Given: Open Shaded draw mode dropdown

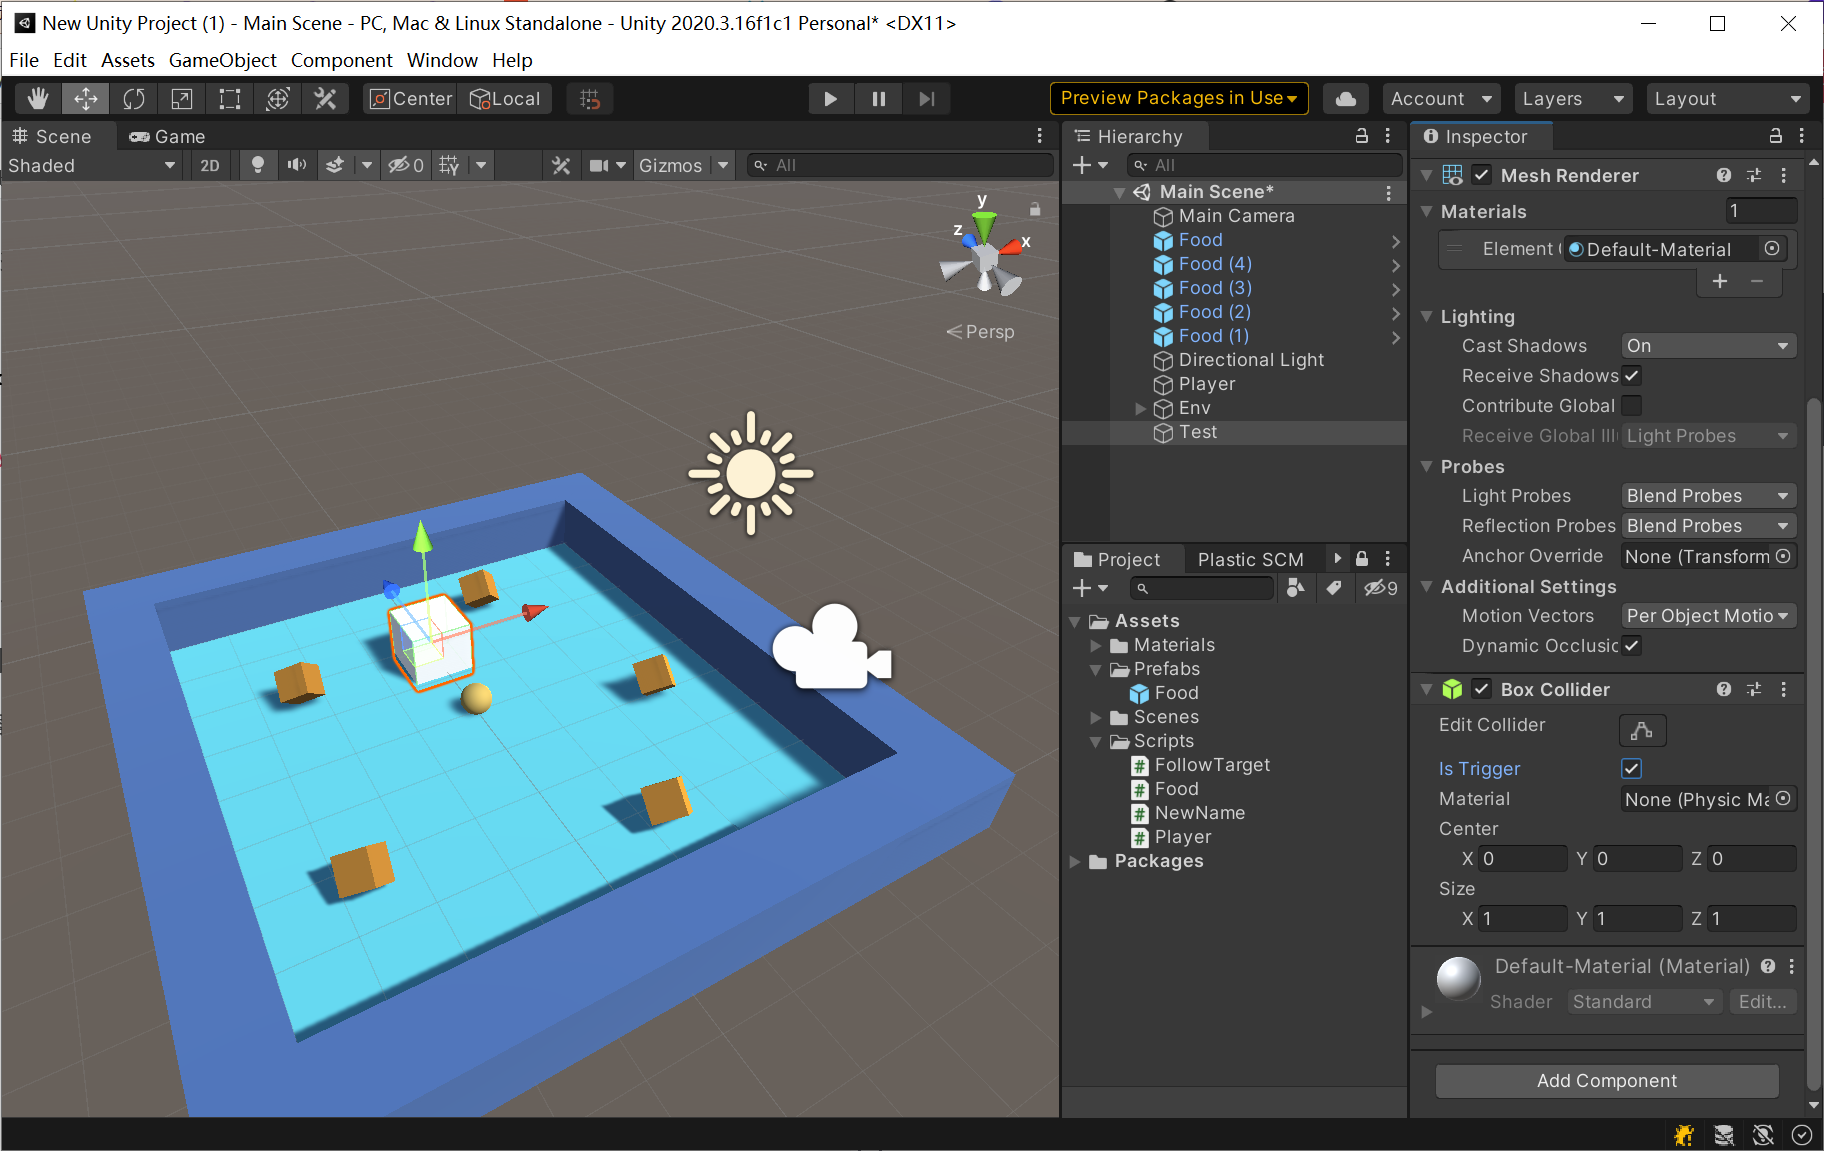Looking at the screenshot, I should click(x=92, y=165).
